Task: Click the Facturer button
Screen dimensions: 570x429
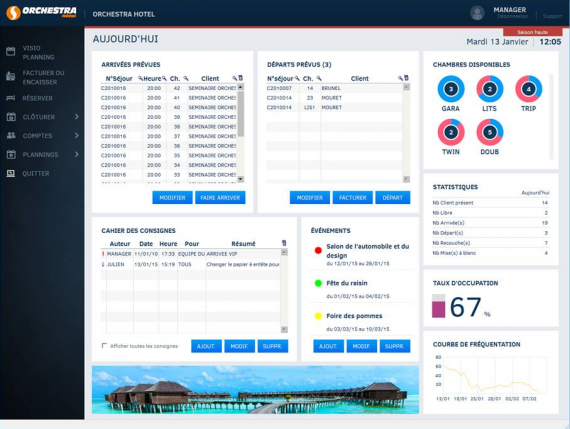Action: pos(353,197)
